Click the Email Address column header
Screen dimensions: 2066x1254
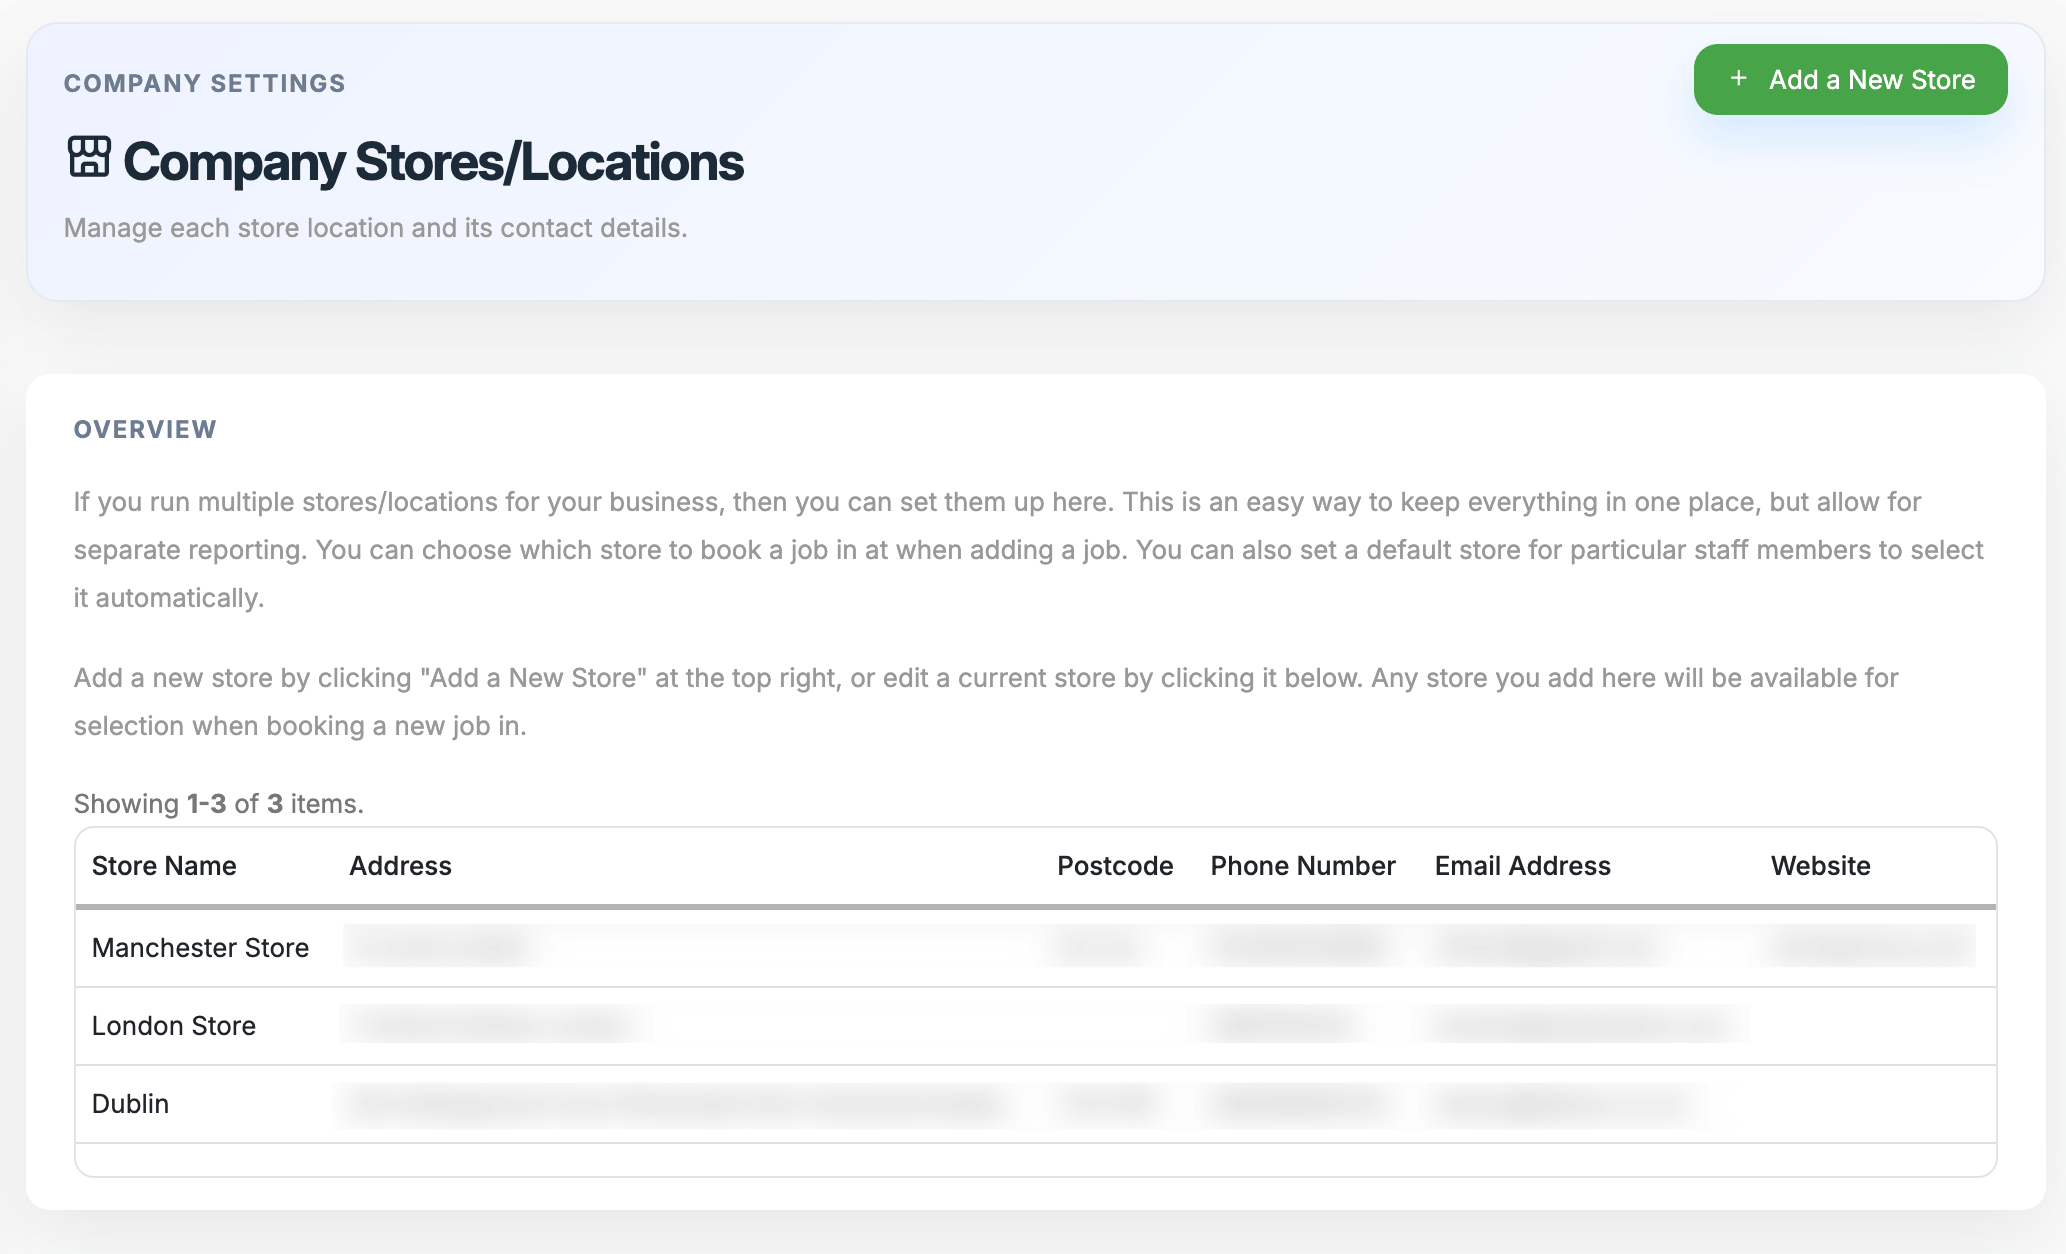[x=1522, y=865]
